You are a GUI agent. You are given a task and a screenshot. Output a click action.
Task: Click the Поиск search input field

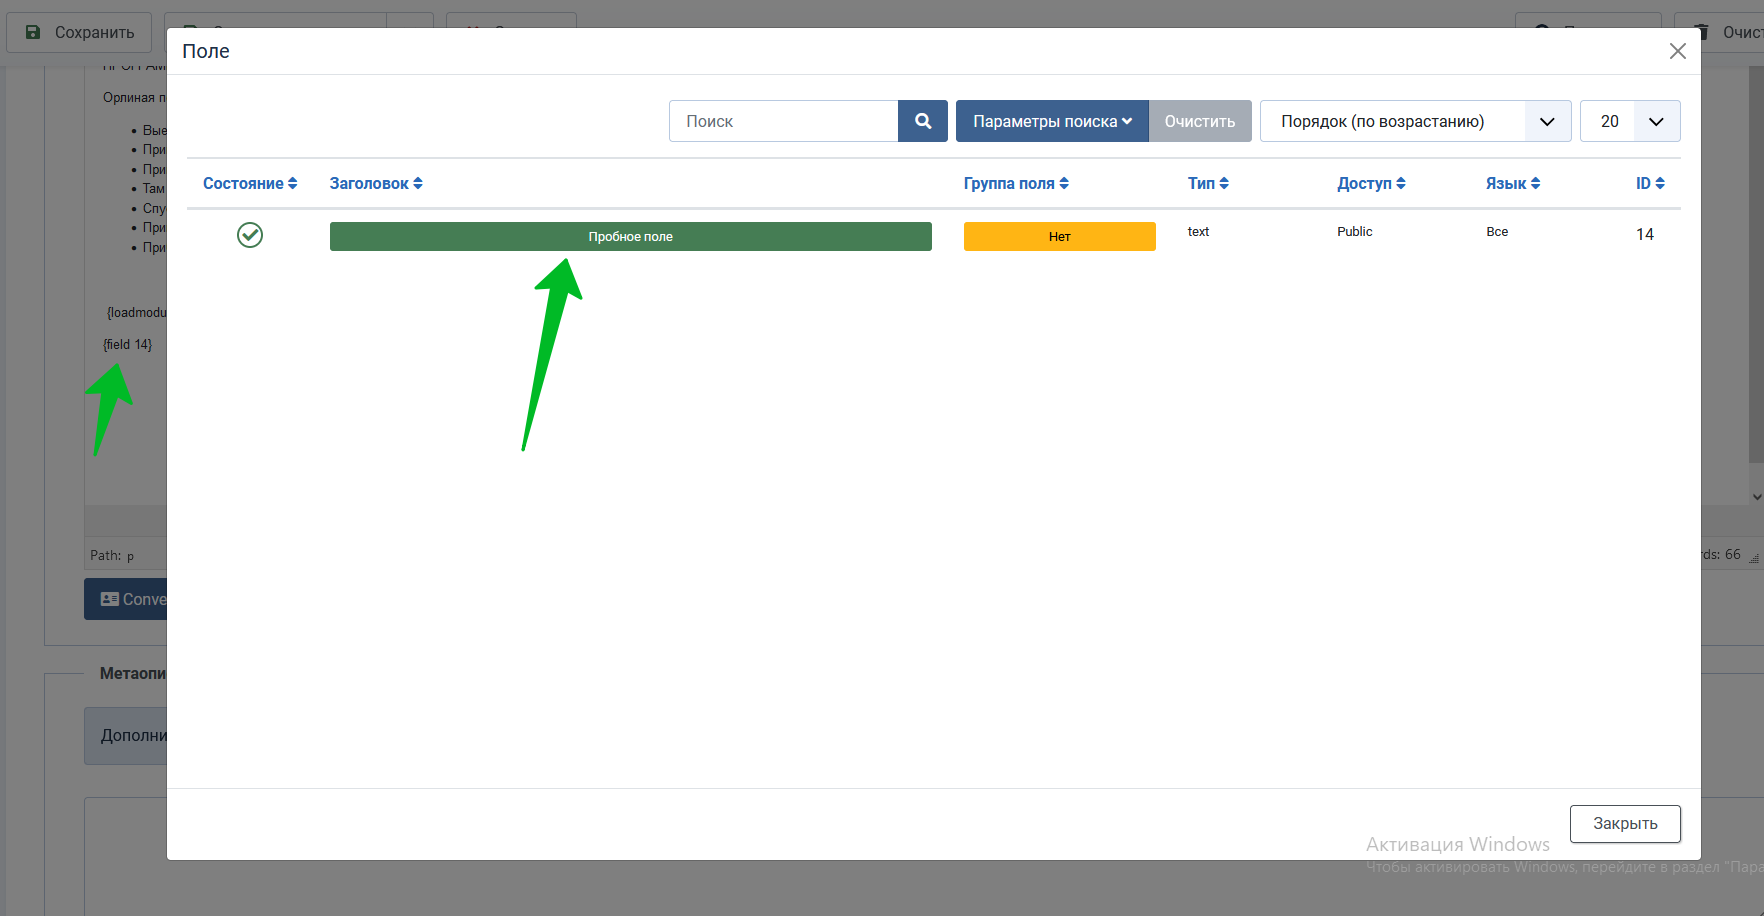pos(783,121)
